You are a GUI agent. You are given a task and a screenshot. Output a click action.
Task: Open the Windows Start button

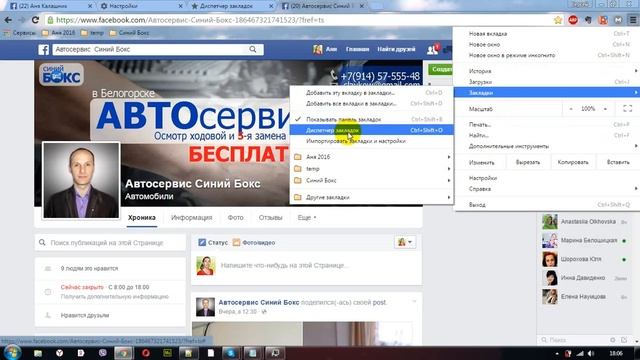pos(12,353)
